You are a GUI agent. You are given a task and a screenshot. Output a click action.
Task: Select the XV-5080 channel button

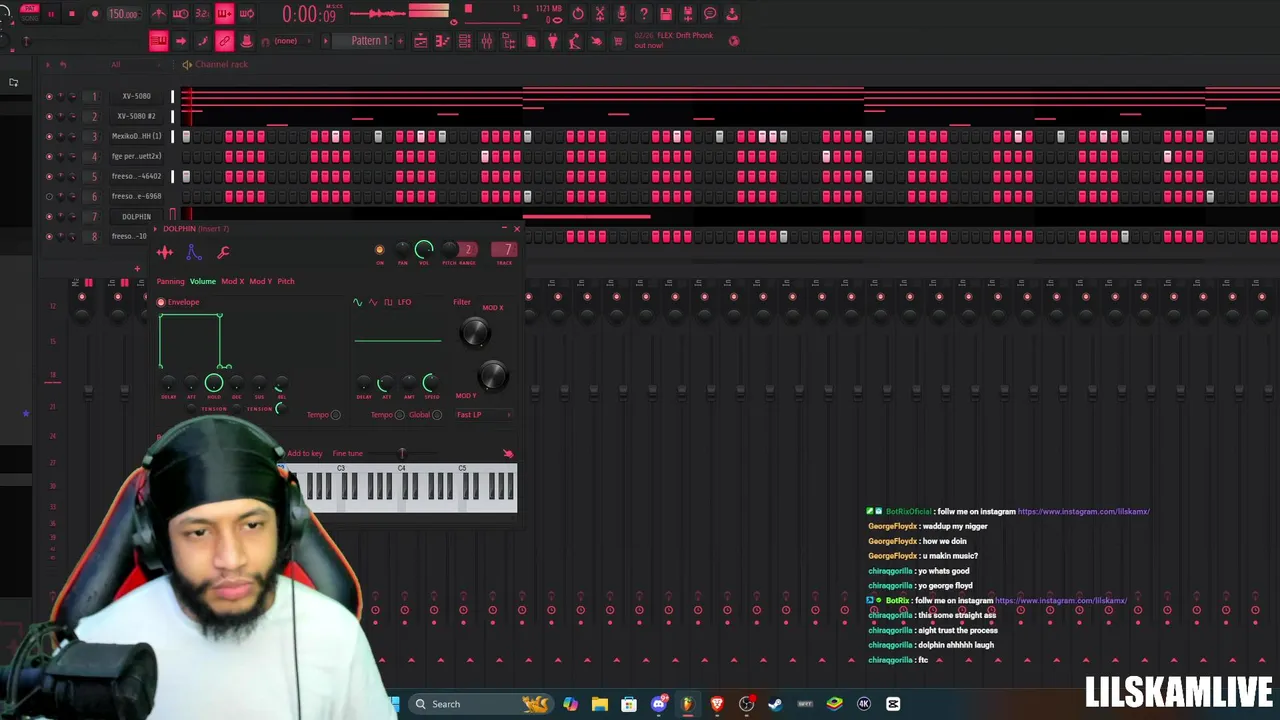tap(136, 96)
